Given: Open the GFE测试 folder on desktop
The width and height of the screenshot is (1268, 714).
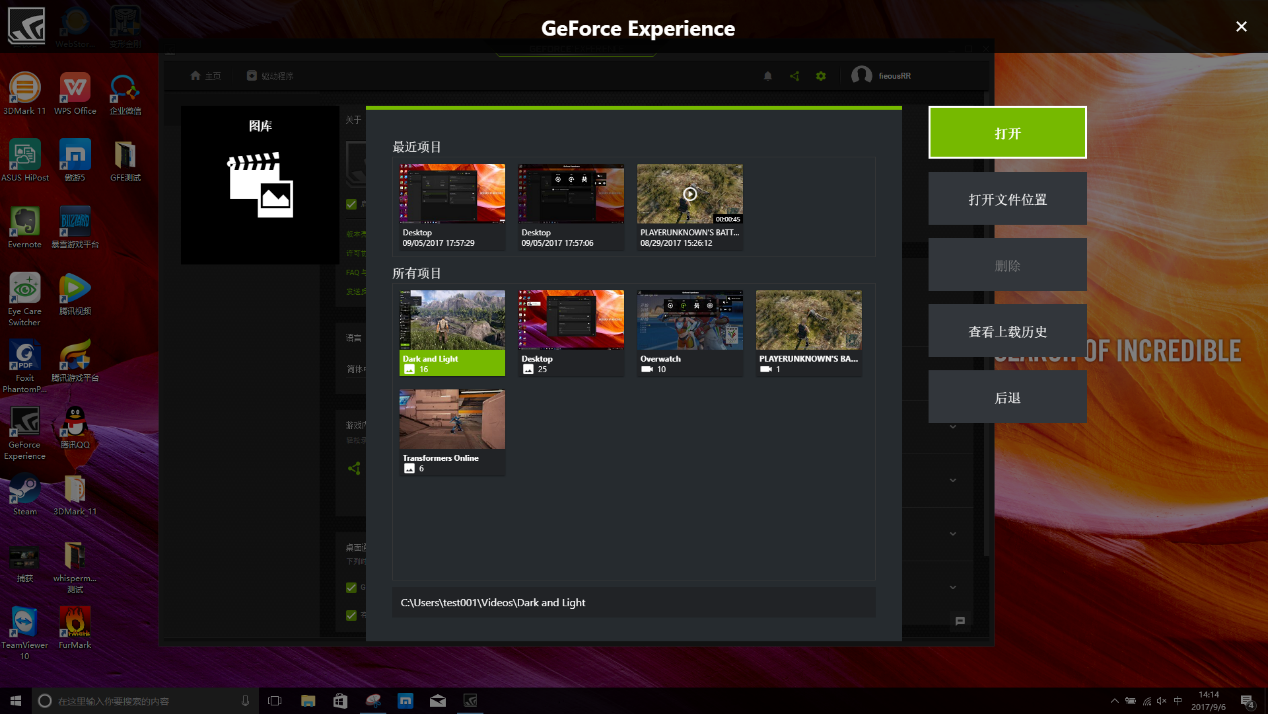Looking at the screenshot, I should point(125,160).
